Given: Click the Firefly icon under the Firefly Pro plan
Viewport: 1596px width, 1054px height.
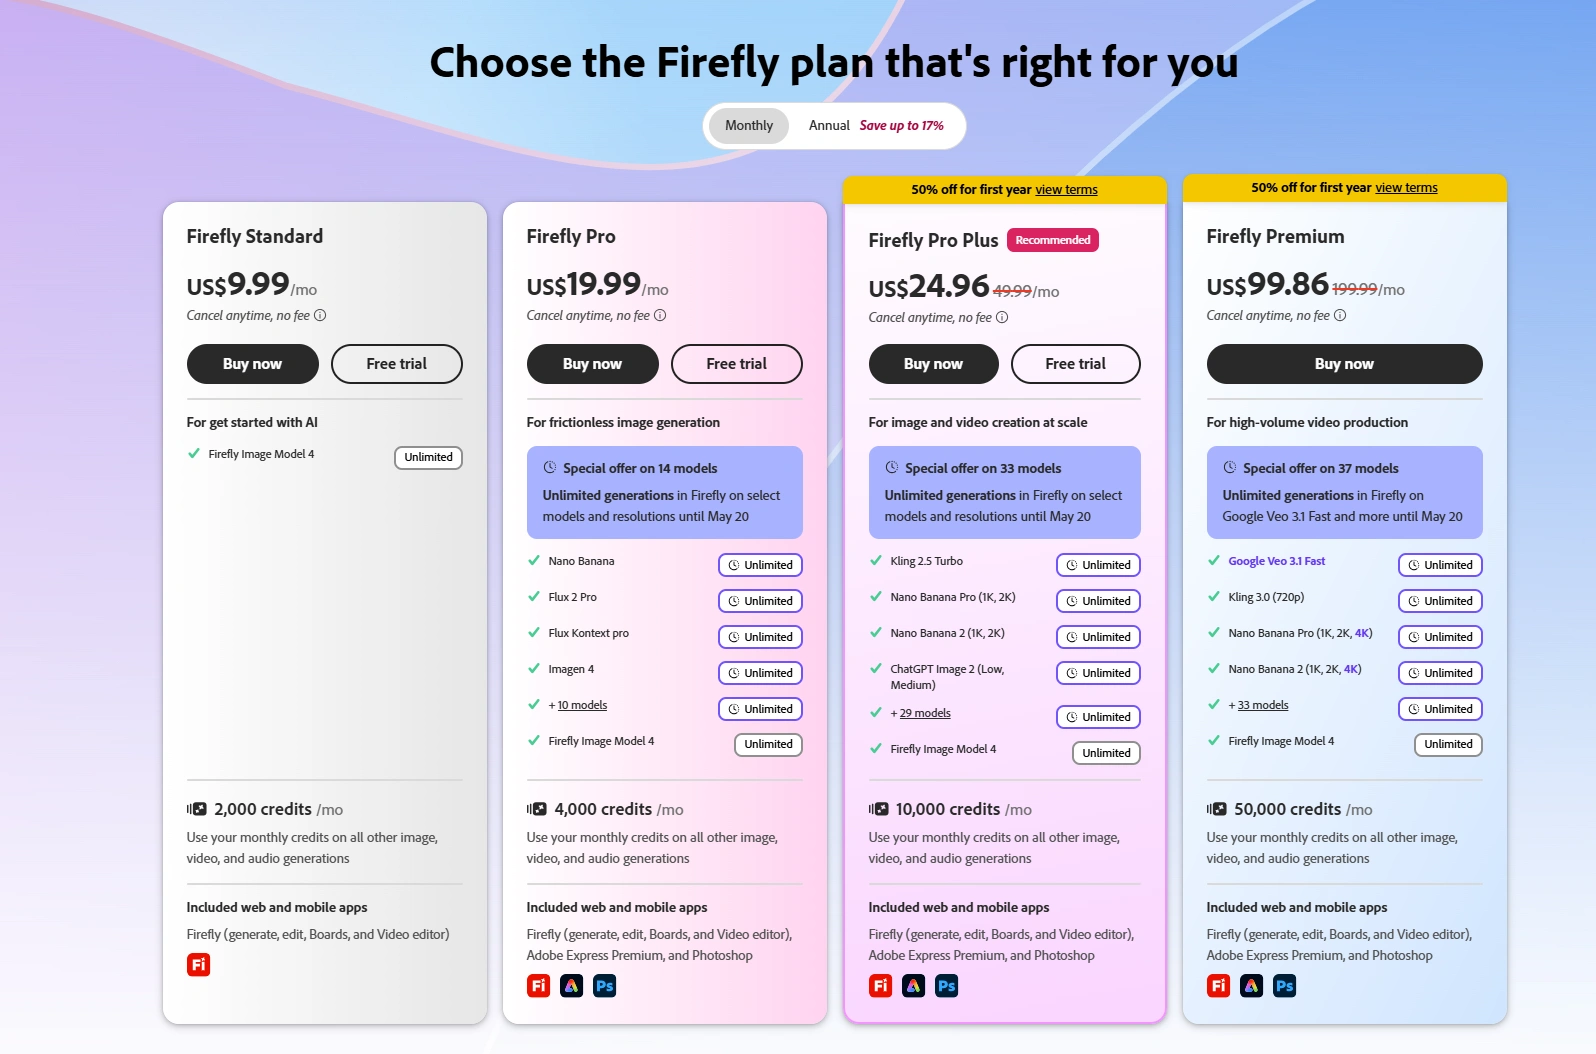Looking at the screenshot, I should pos(539,986).
